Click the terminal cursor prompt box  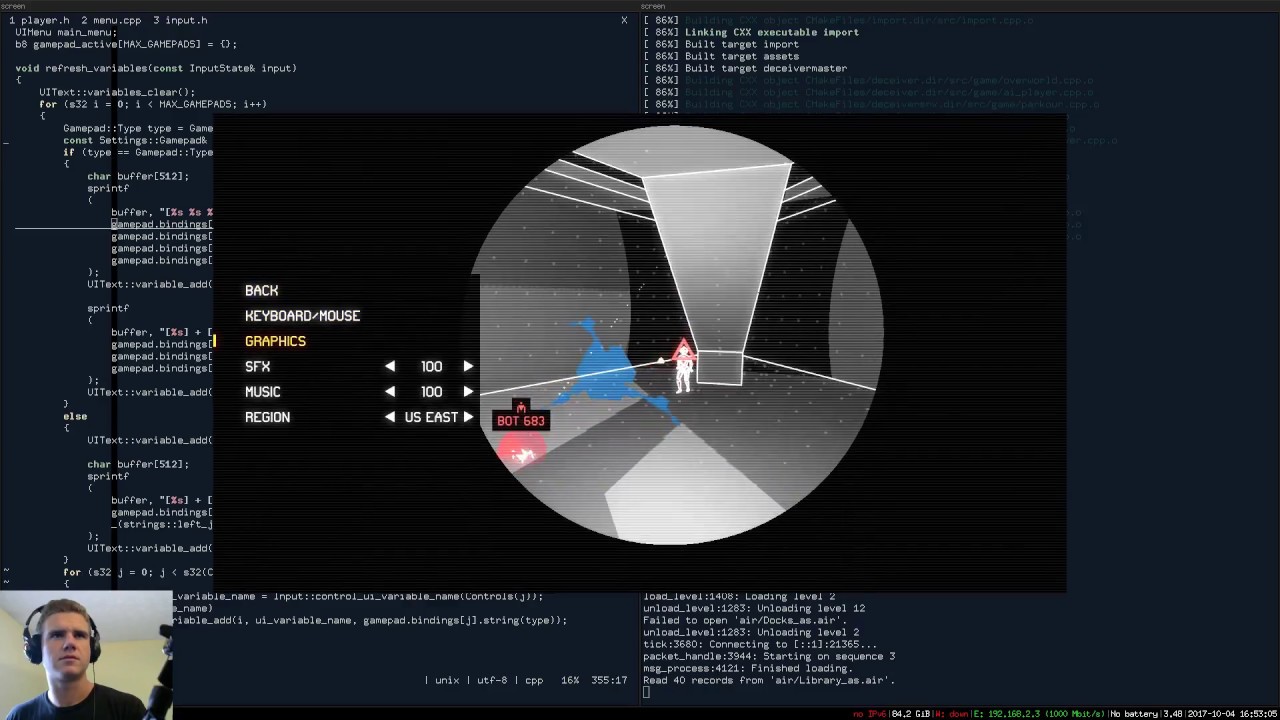pos(647,692)
